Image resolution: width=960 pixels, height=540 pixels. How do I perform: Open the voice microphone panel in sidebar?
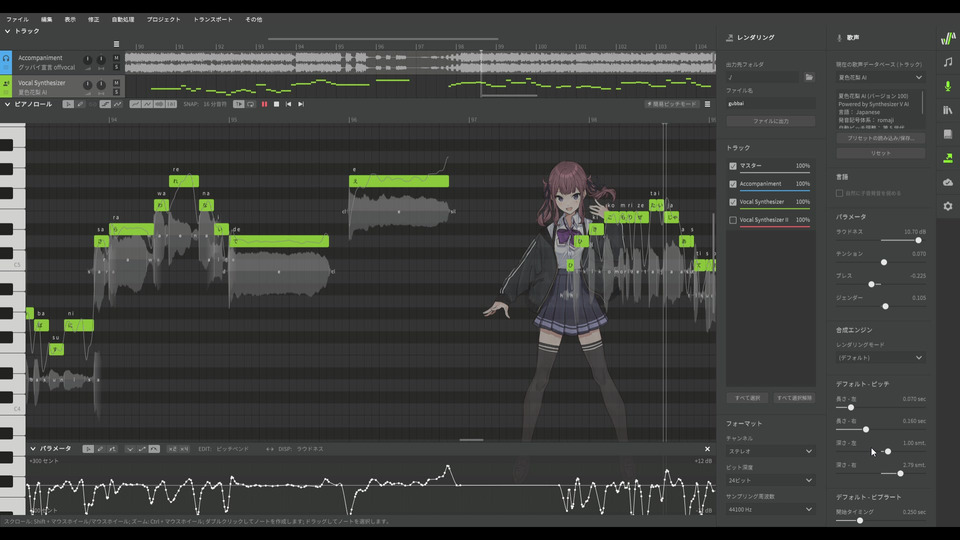[x=947, y=86]
